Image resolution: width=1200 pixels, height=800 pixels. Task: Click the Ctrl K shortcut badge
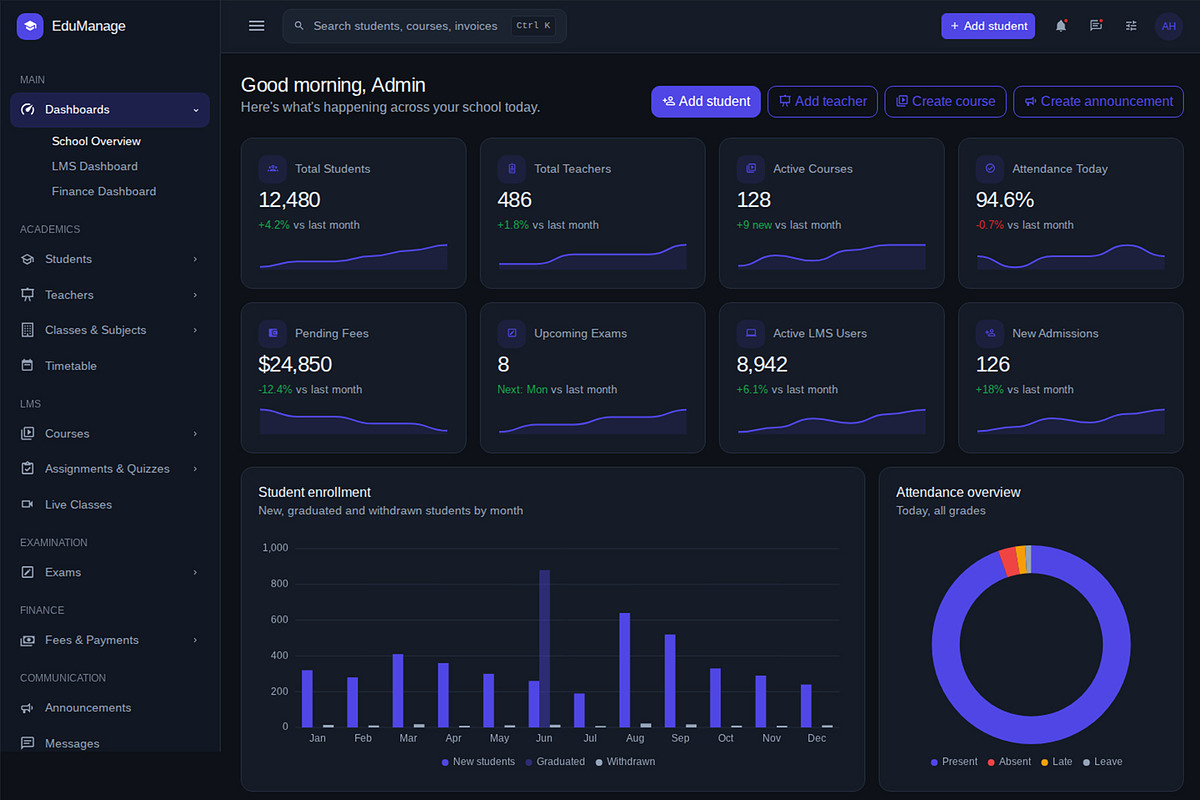click(x=533, y=26)
